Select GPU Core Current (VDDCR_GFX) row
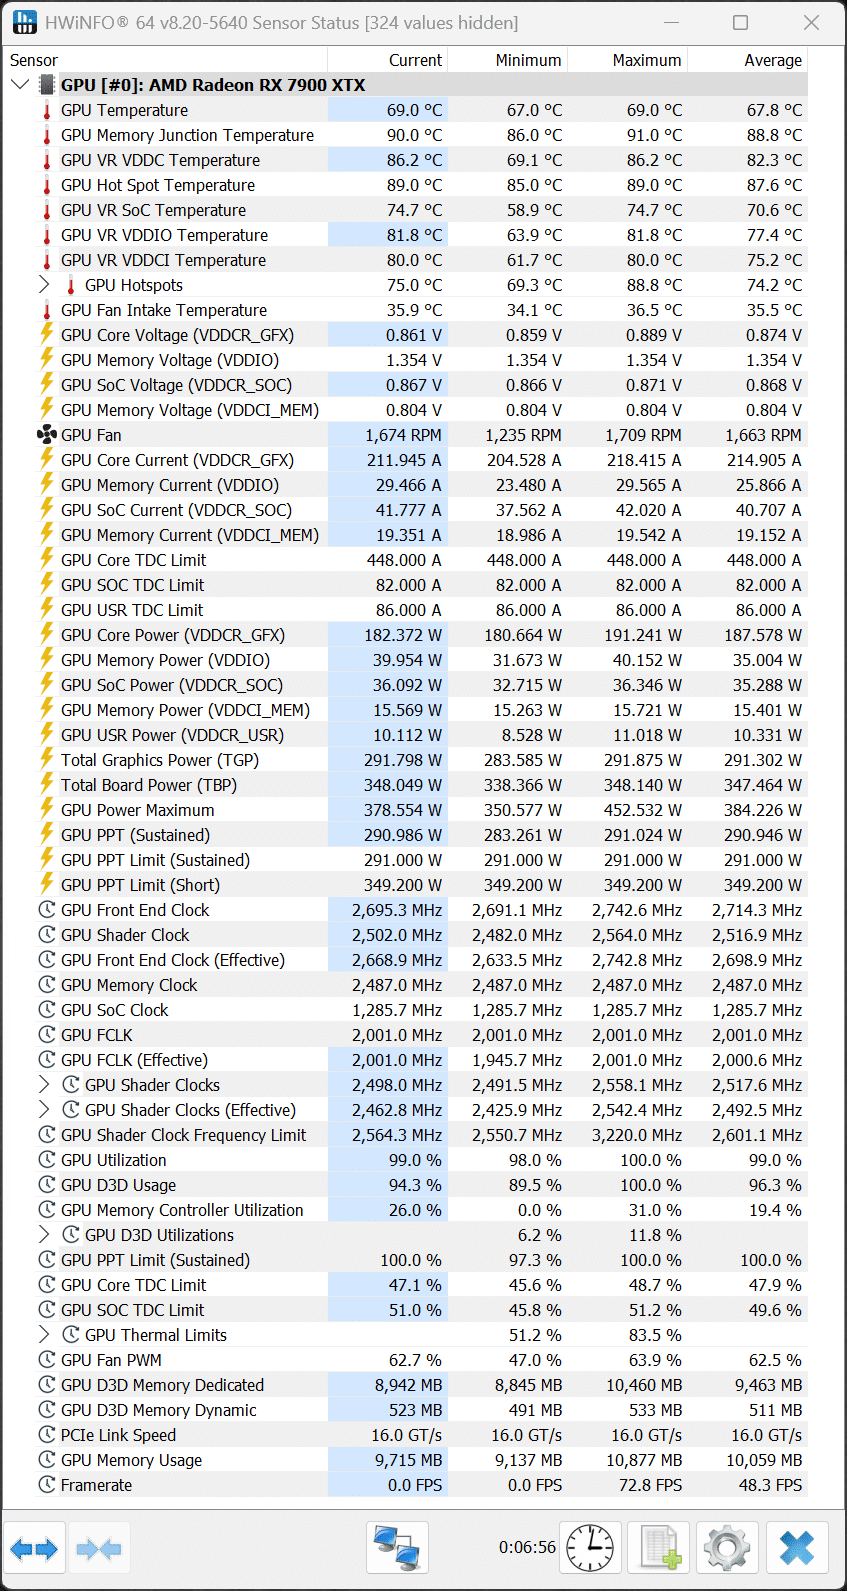Viewport: 847px width, 1591px height. (406, 460)
